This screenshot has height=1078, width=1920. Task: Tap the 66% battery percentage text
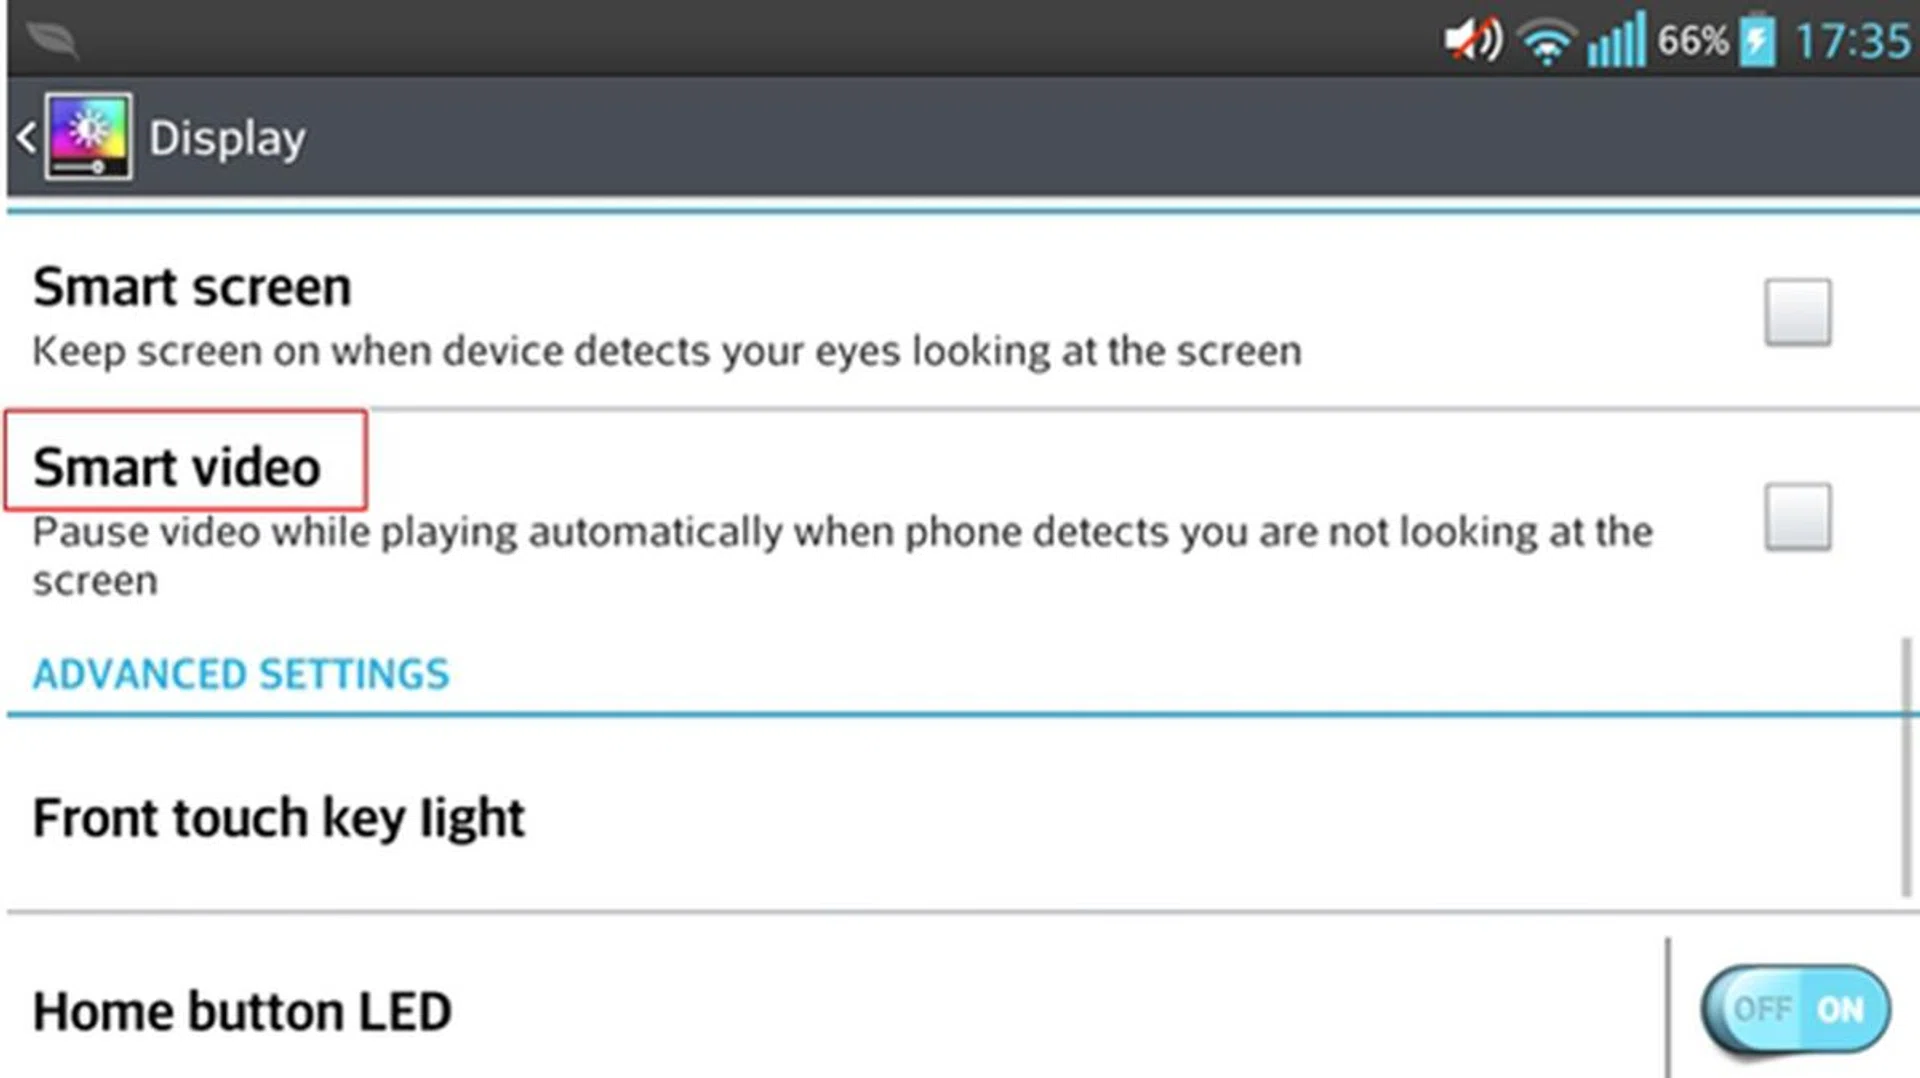coord(1692,41)
